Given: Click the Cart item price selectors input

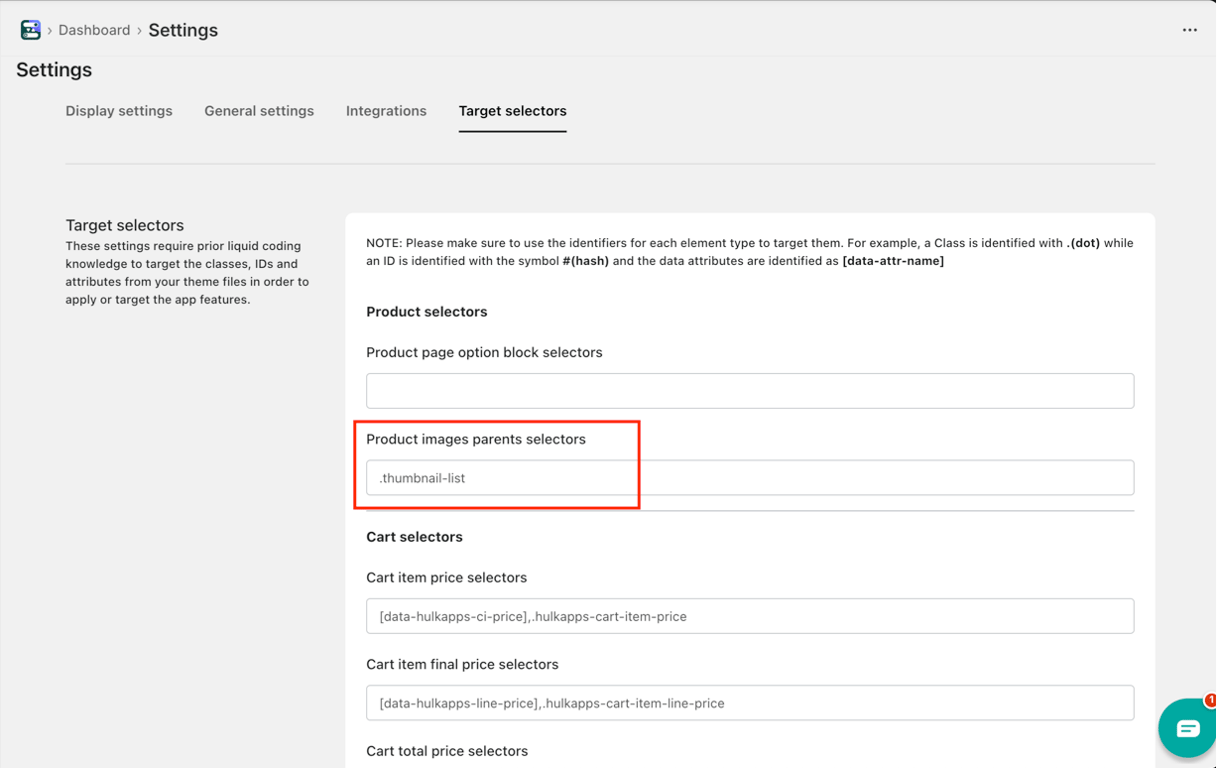Looking at the screenshot, I should (750, 616).
